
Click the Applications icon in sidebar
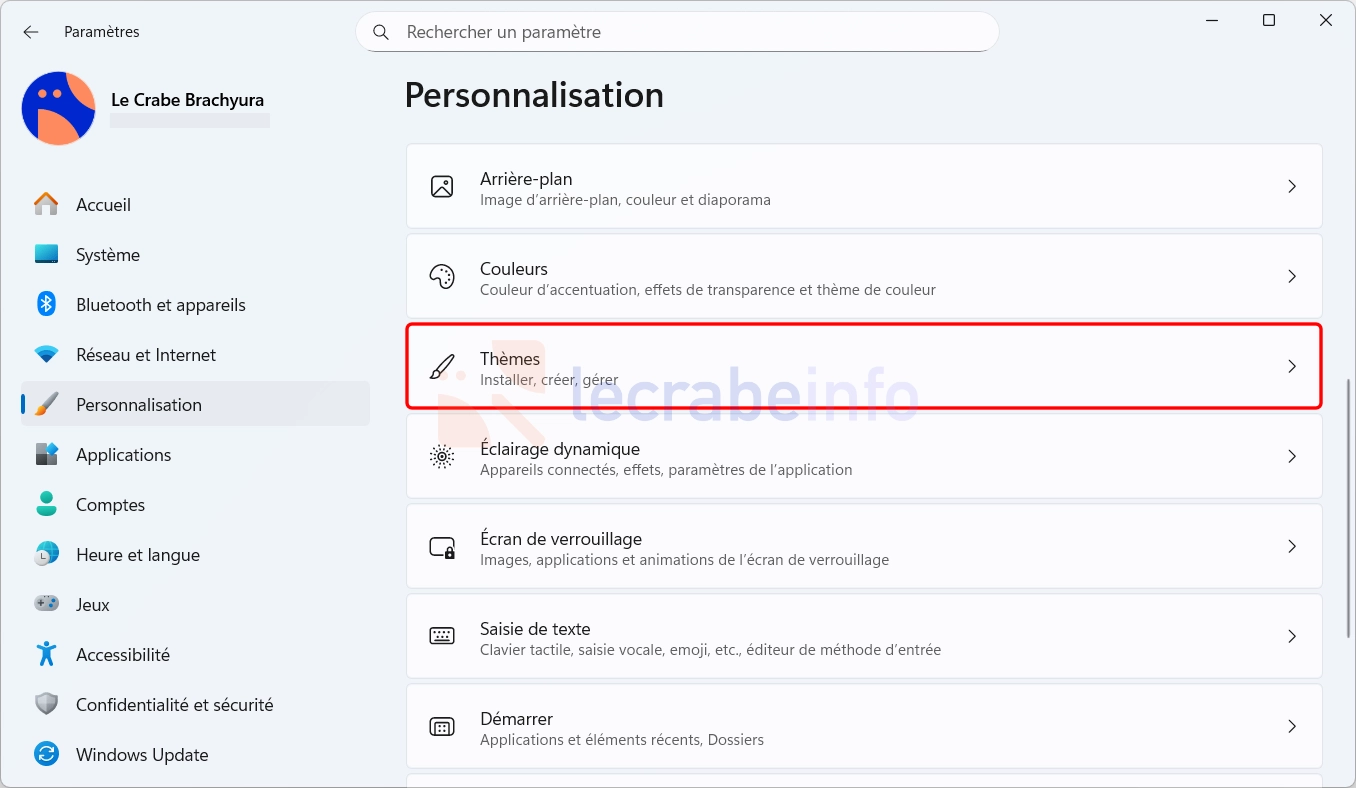point(46,454)
